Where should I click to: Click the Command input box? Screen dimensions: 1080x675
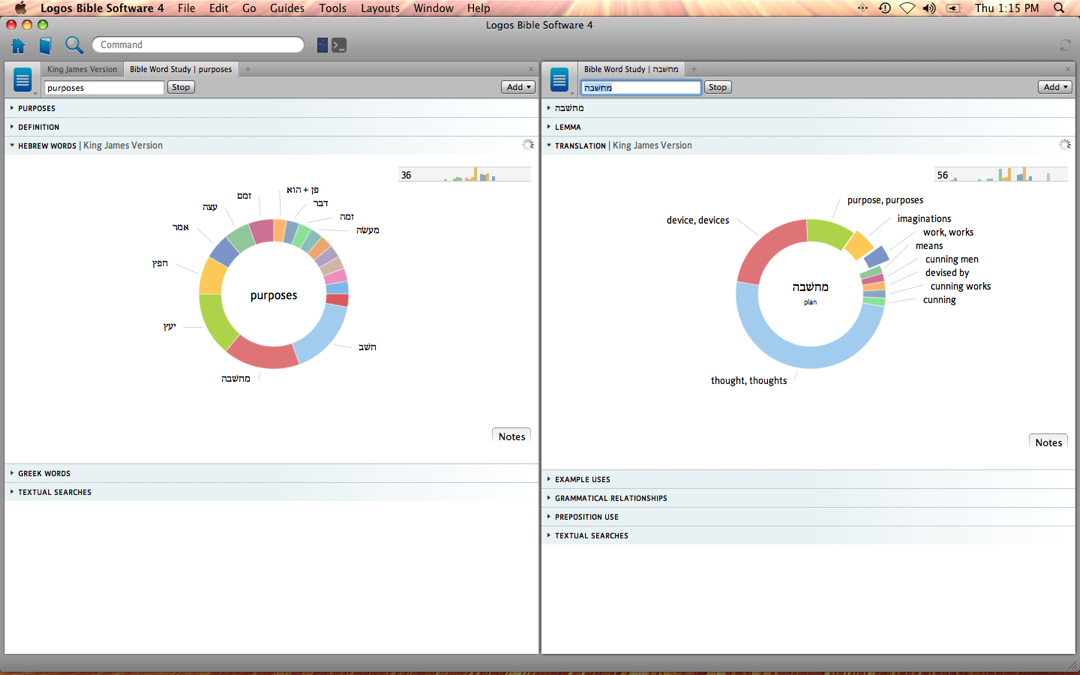point(198,45)
